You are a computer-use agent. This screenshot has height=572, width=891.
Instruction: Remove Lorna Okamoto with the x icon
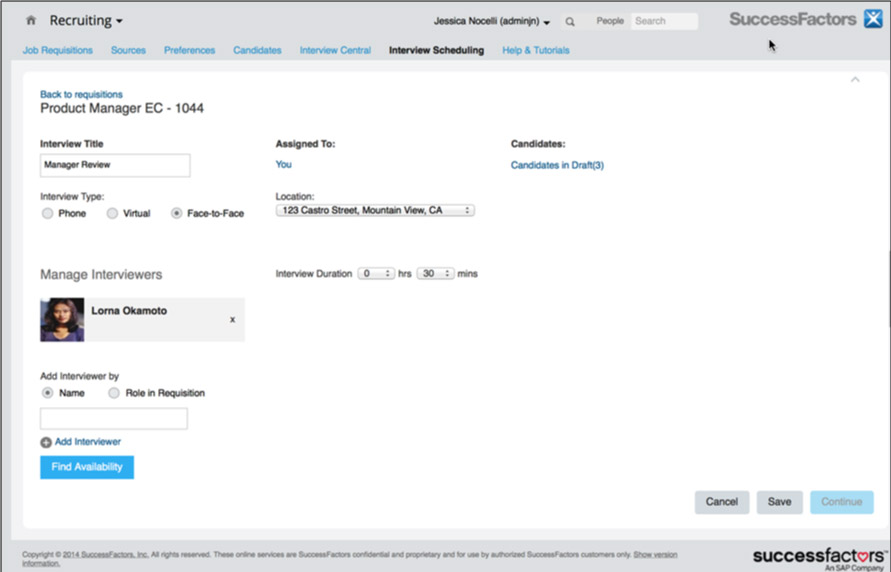232,320
